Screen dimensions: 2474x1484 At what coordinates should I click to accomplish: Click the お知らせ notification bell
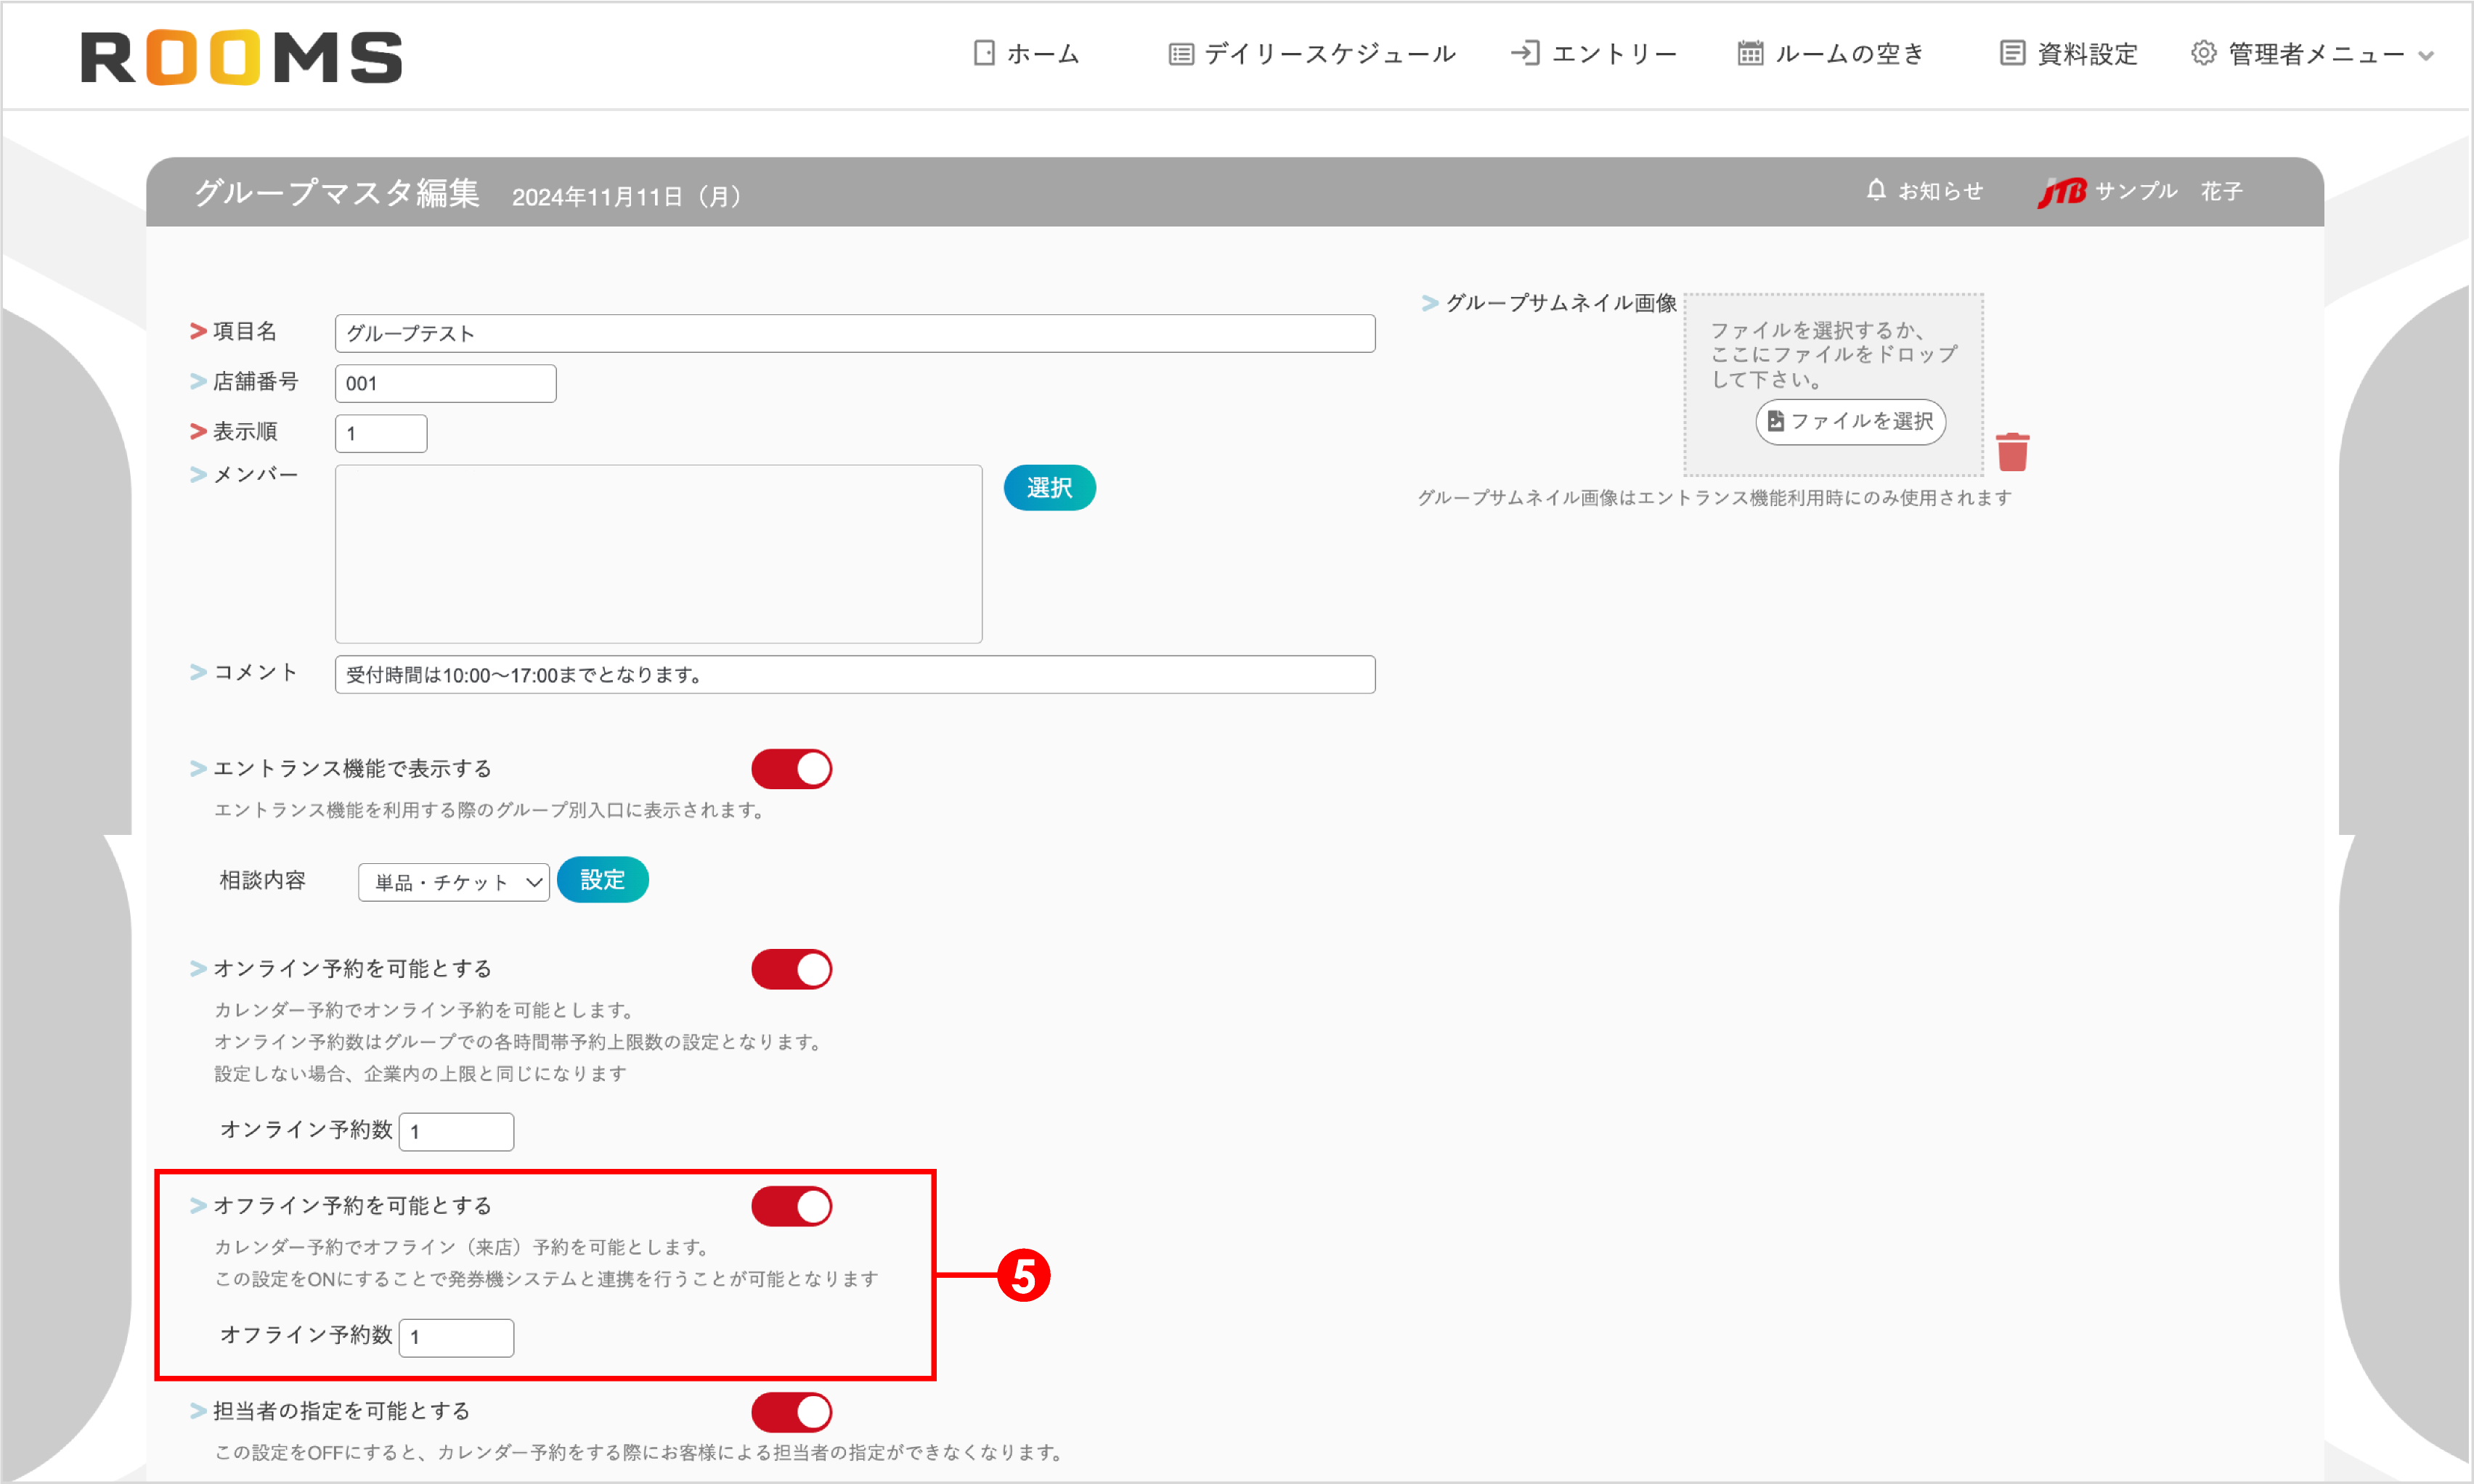click(x=1876, y=190)
